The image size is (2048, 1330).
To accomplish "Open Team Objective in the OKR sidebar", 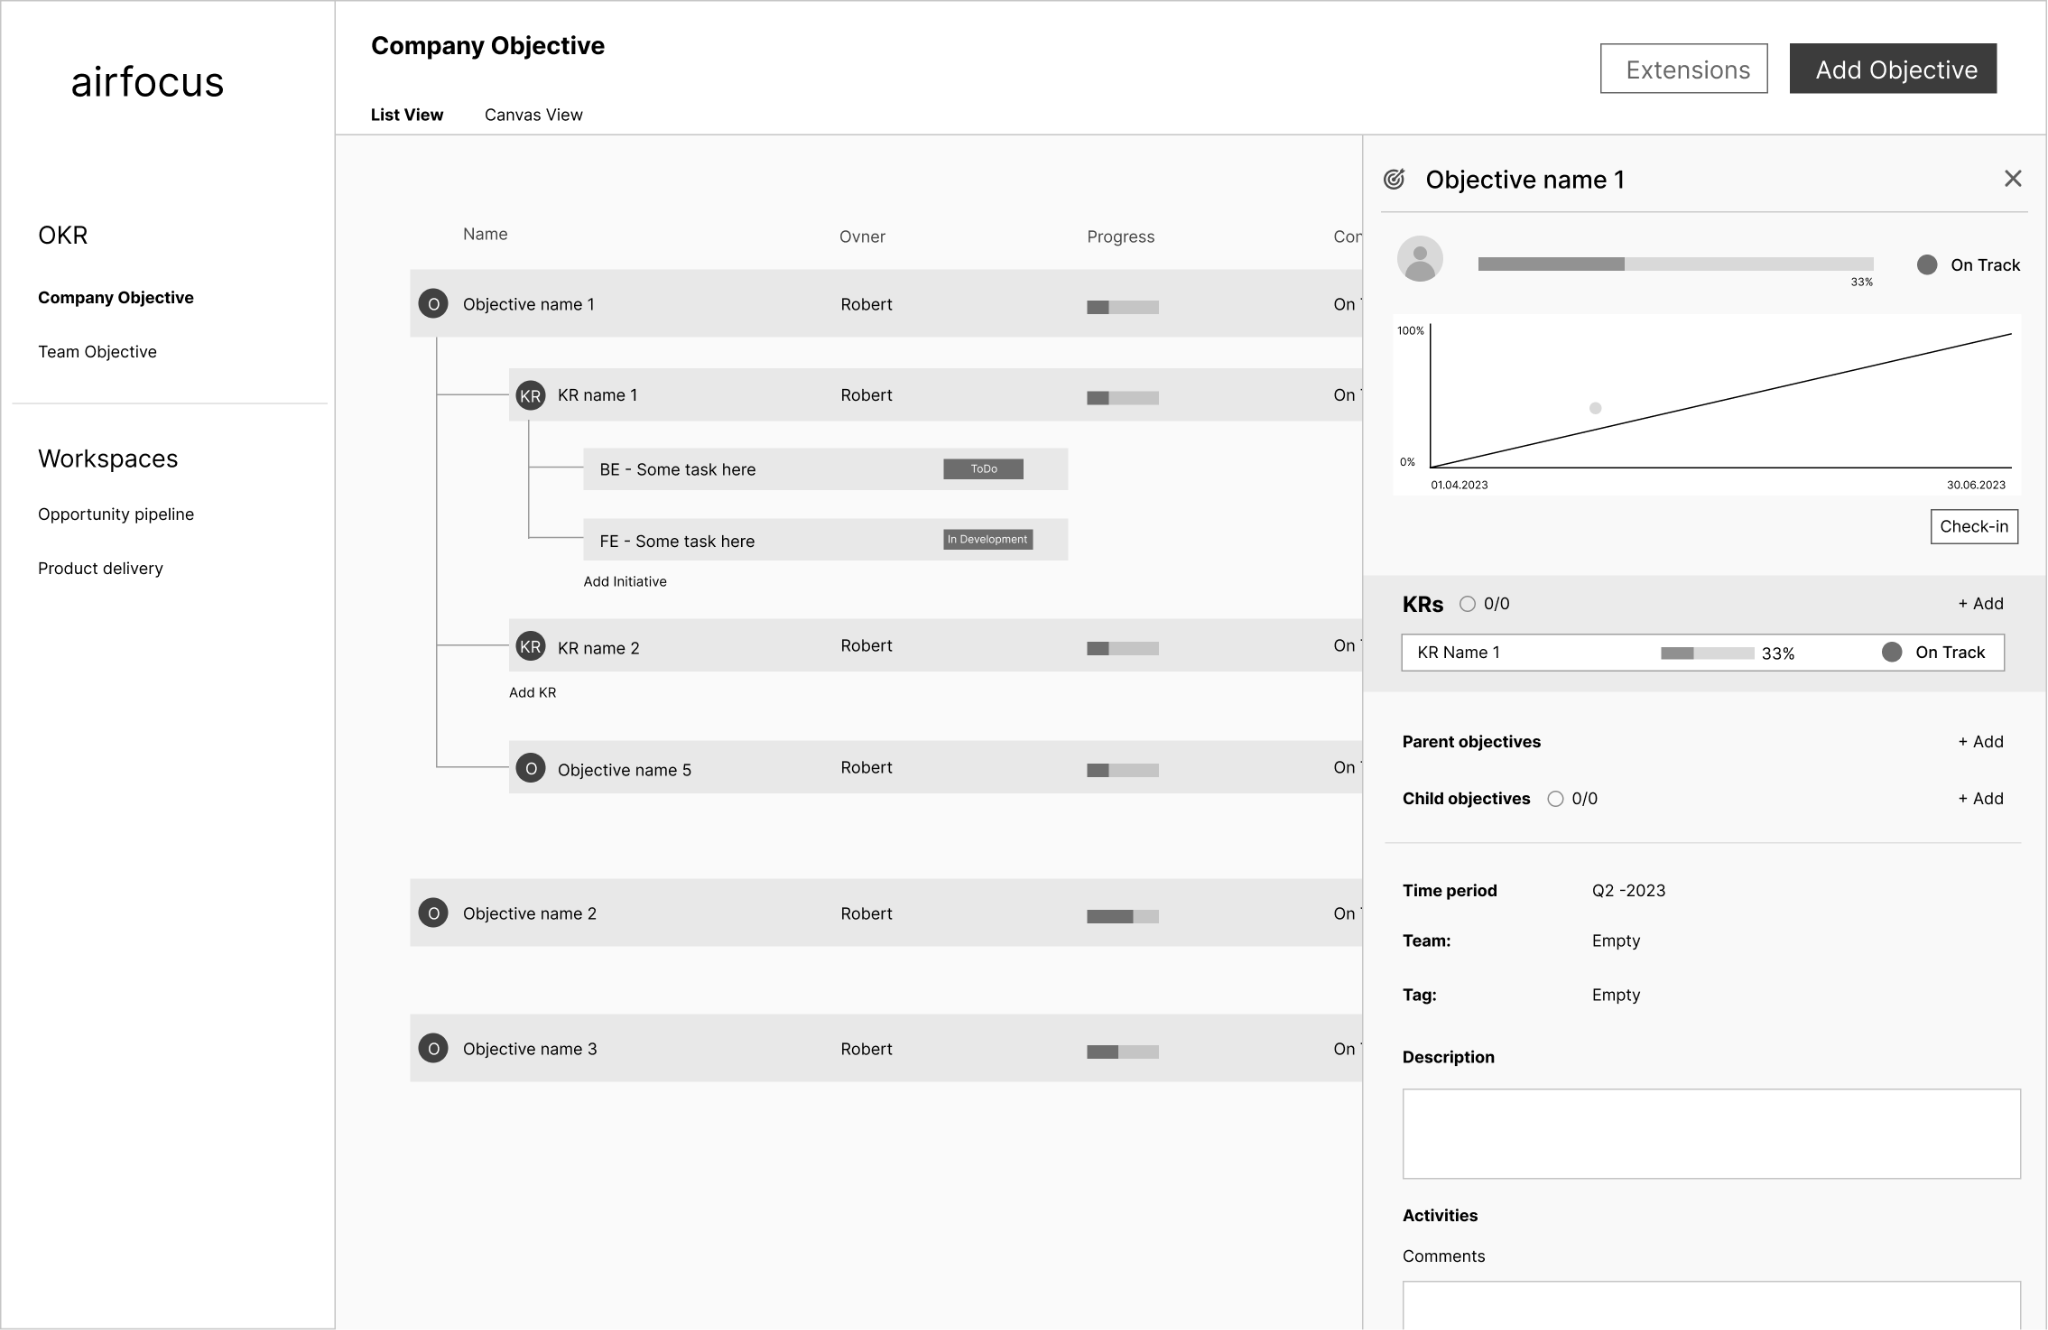I will [97, 352].
